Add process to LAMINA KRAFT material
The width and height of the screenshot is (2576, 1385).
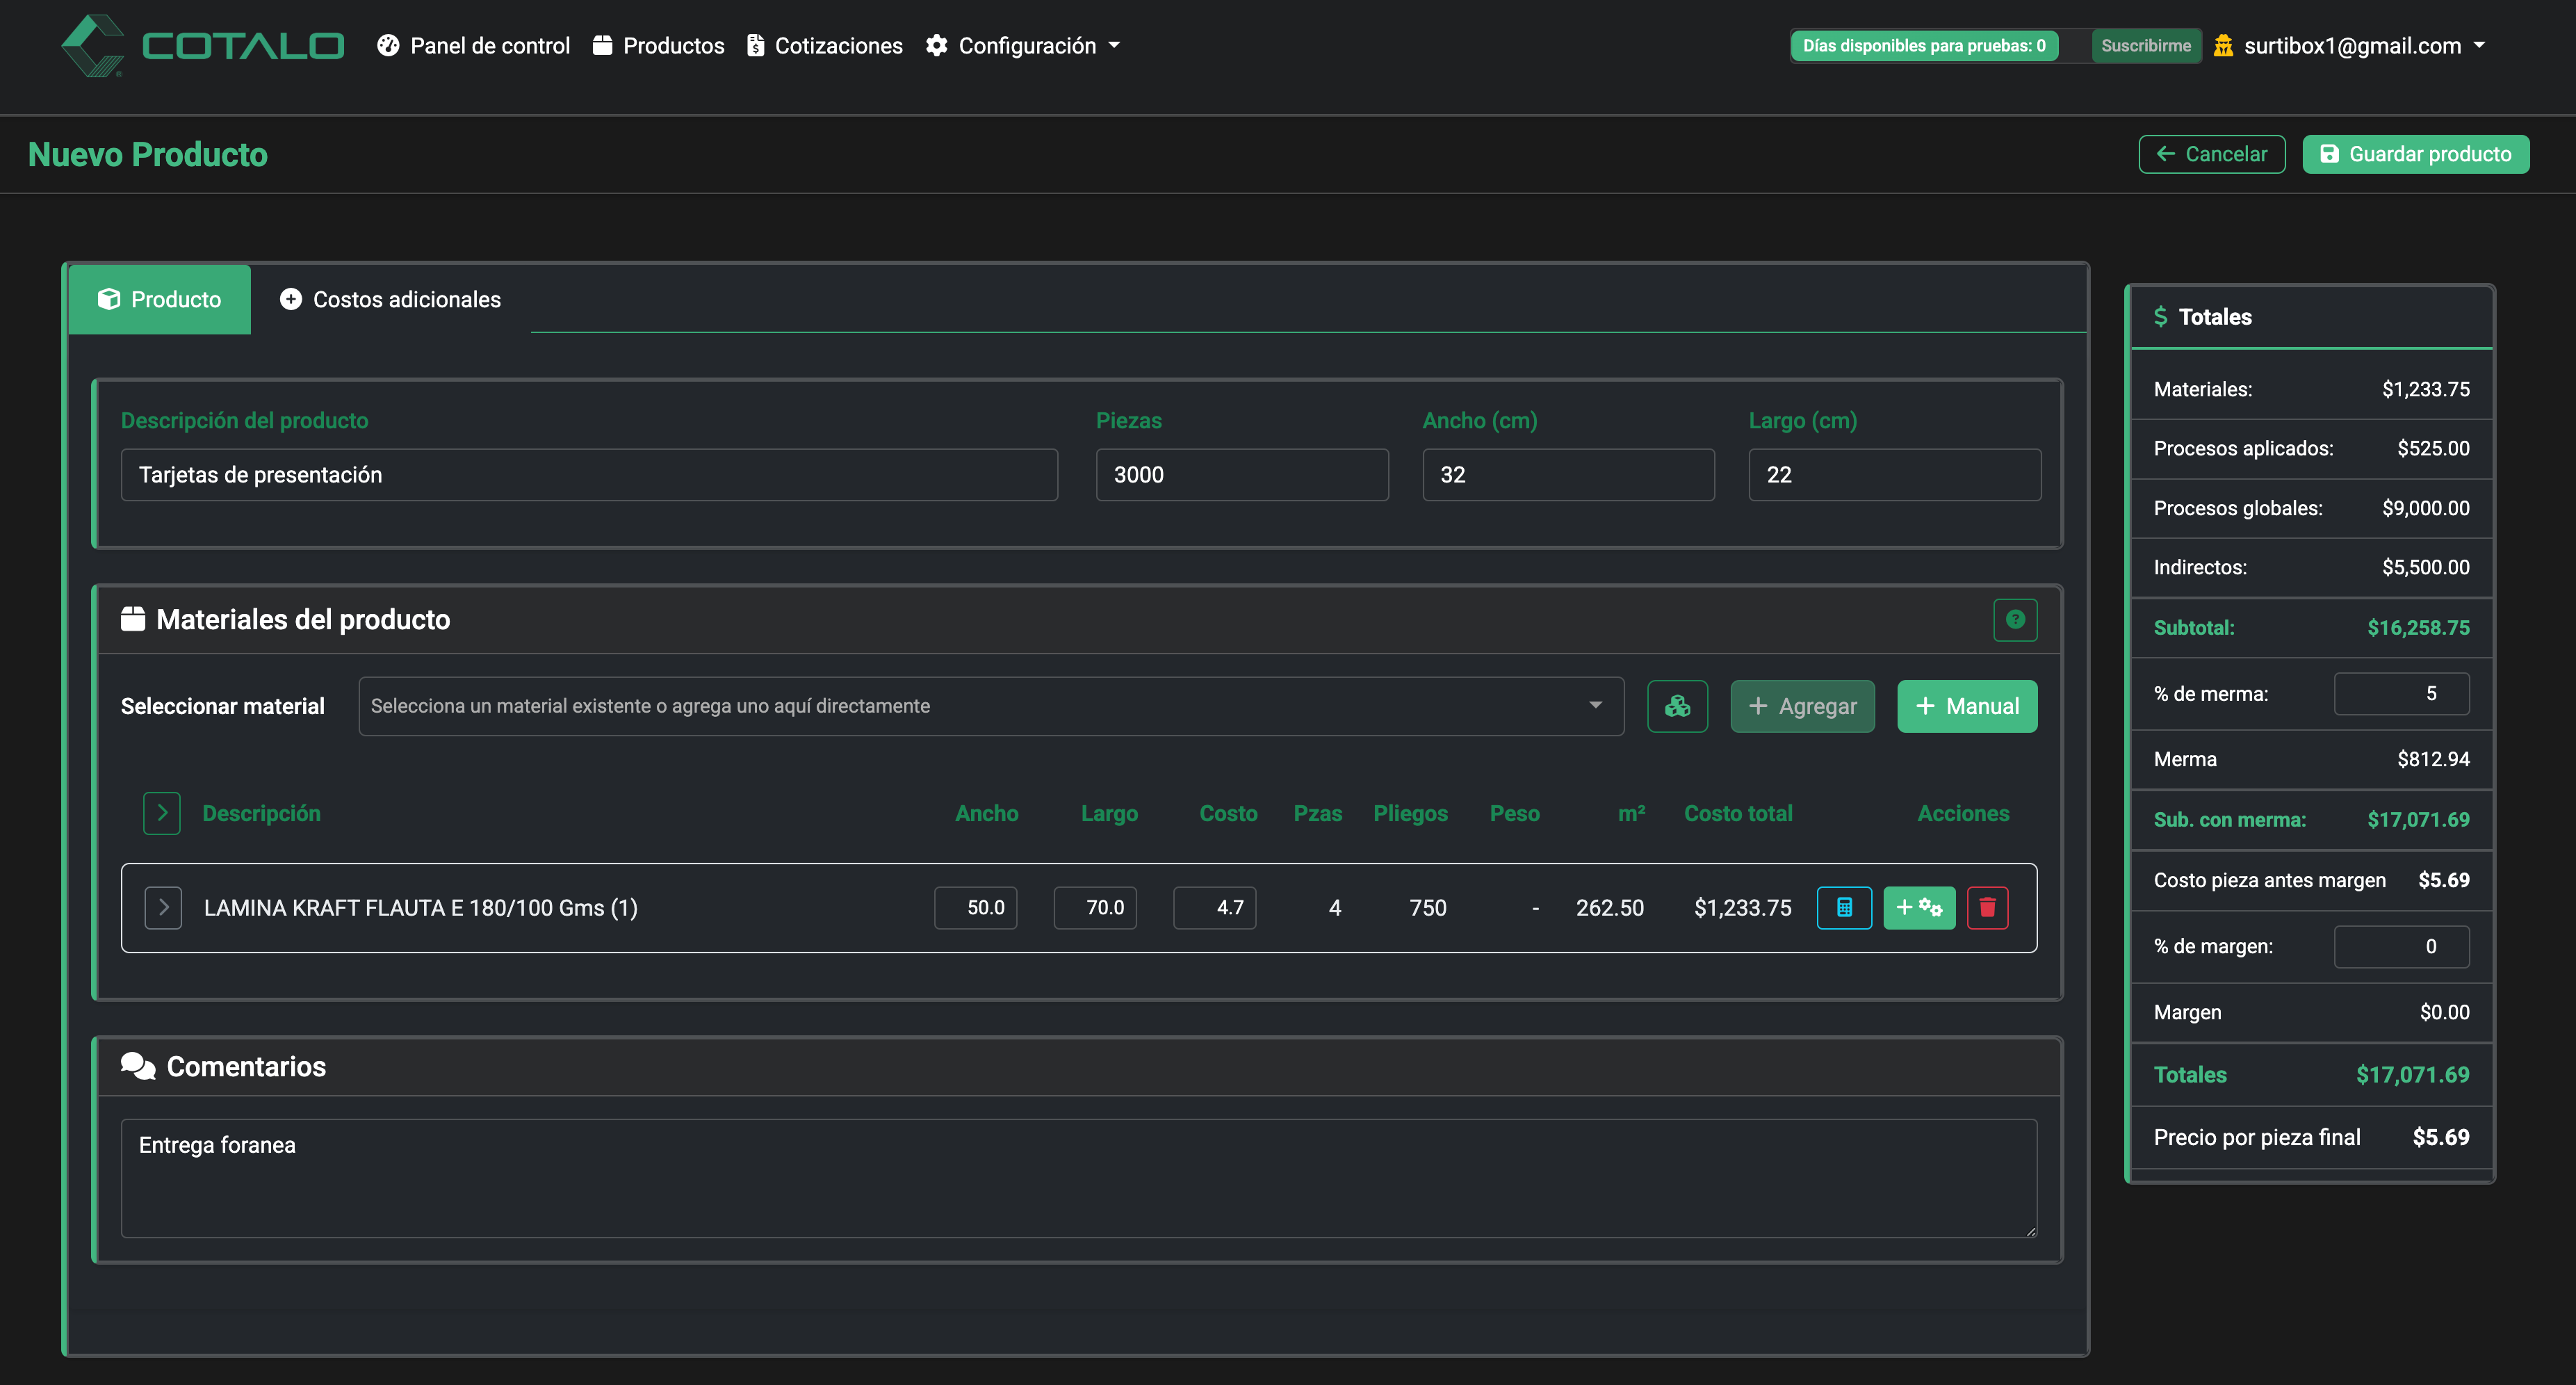tap(1919, 908)
